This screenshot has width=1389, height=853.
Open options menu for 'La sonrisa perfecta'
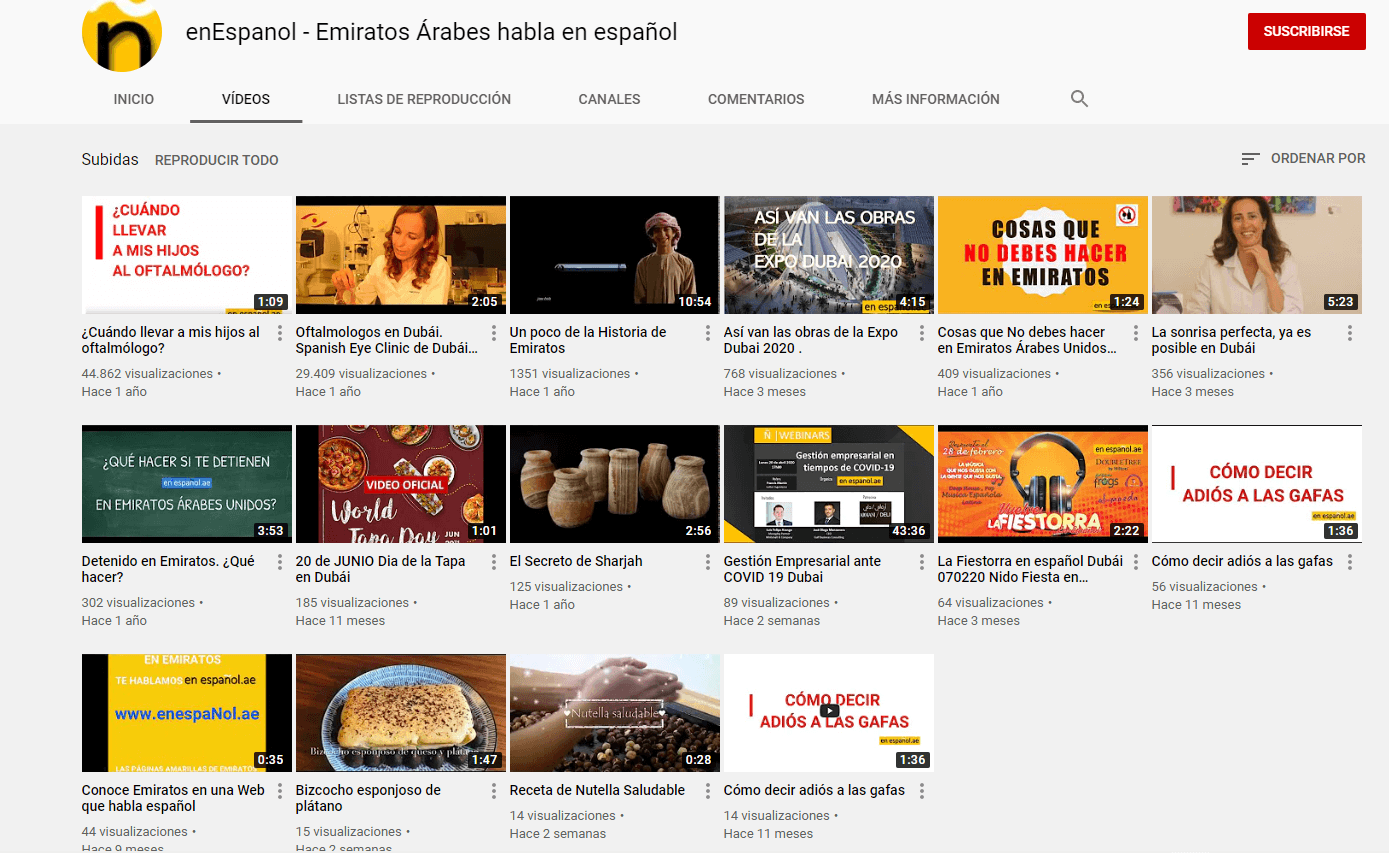point(1350,333)
